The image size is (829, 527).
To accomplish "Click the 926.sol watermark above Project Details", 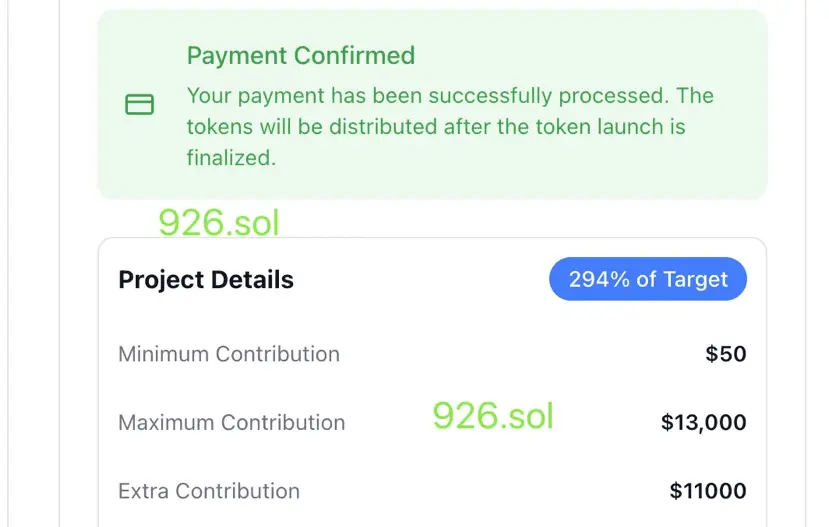I will click(x=219, y=222).
